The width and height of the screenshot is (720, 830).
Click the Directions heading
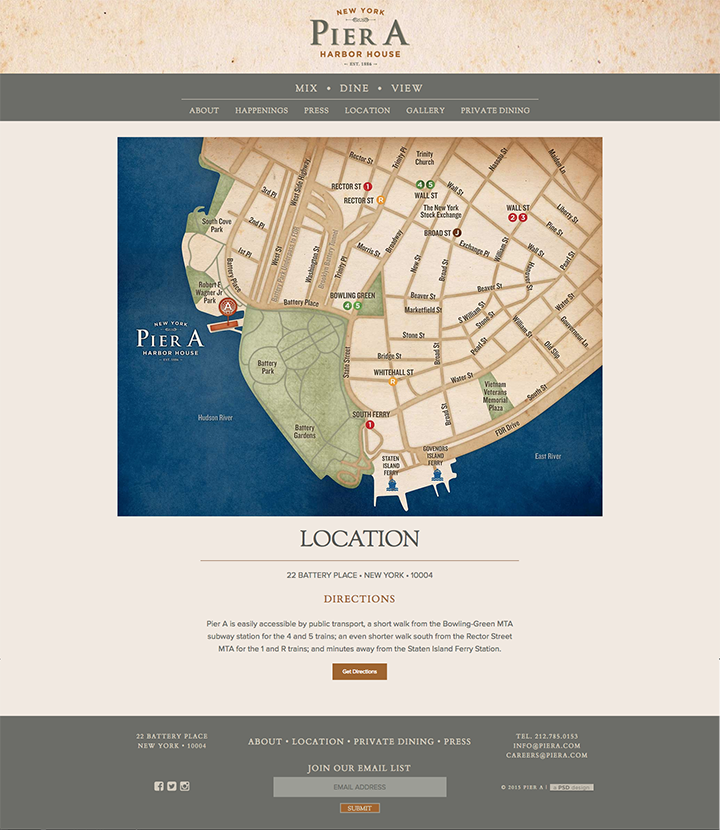pos(359,599)
